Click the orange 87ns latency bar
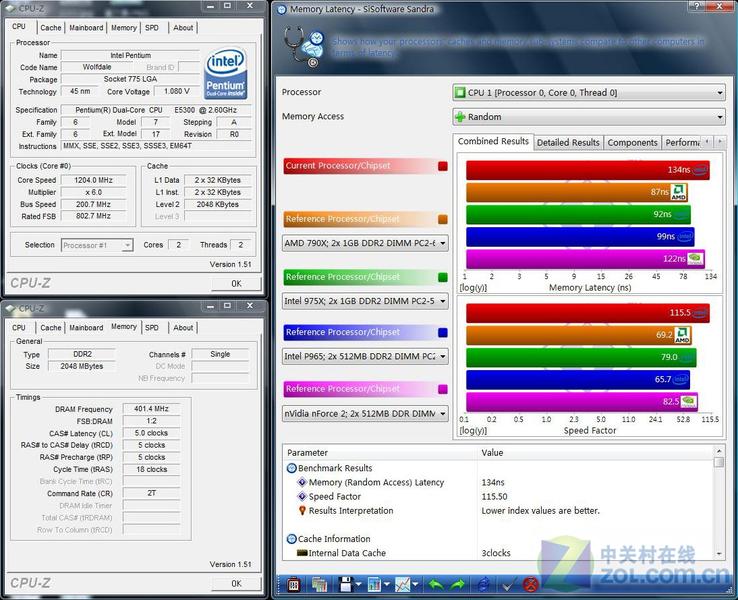This screenshot has width=738, height=600. coord(577,192)
